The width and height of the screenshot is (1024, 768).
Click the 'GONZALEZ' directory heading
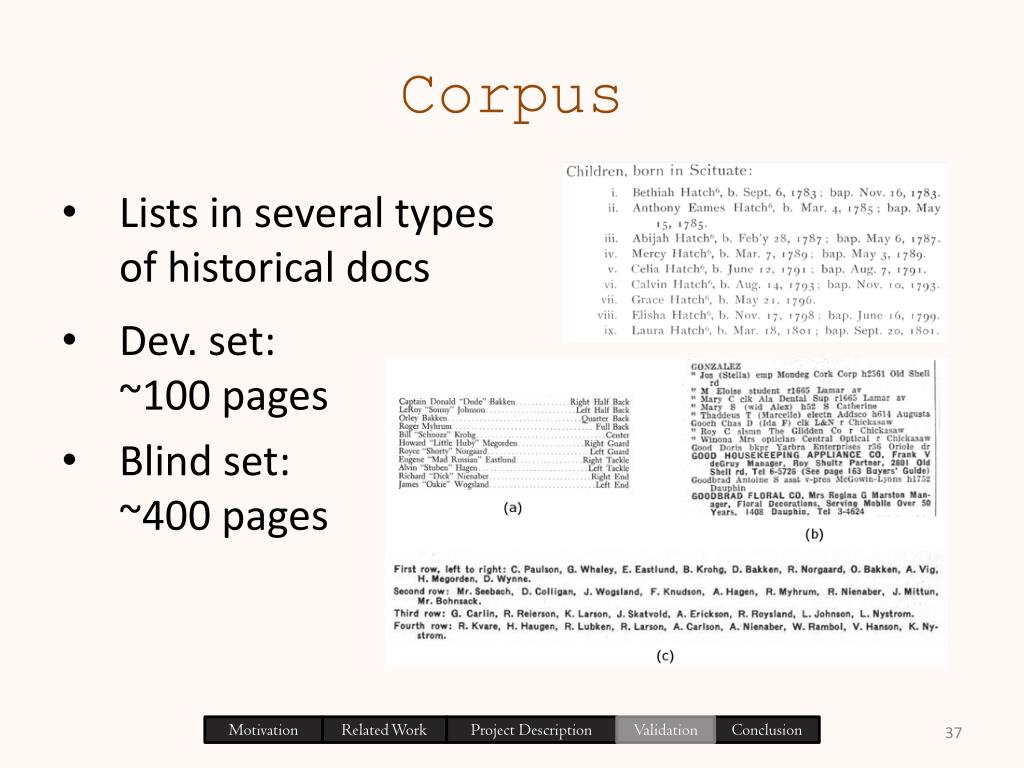click(x=716, y=366)
